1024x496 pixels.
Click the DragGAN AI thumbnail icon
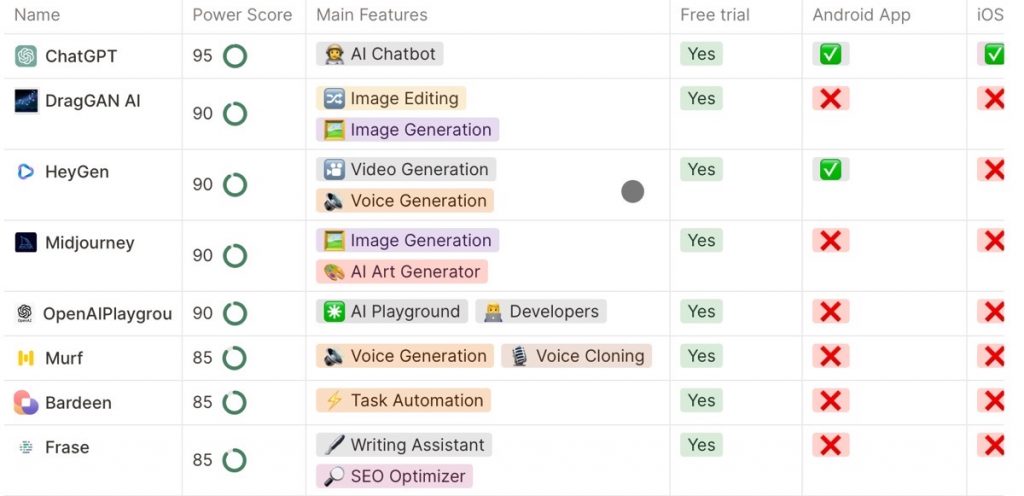(x=26, y=101)
